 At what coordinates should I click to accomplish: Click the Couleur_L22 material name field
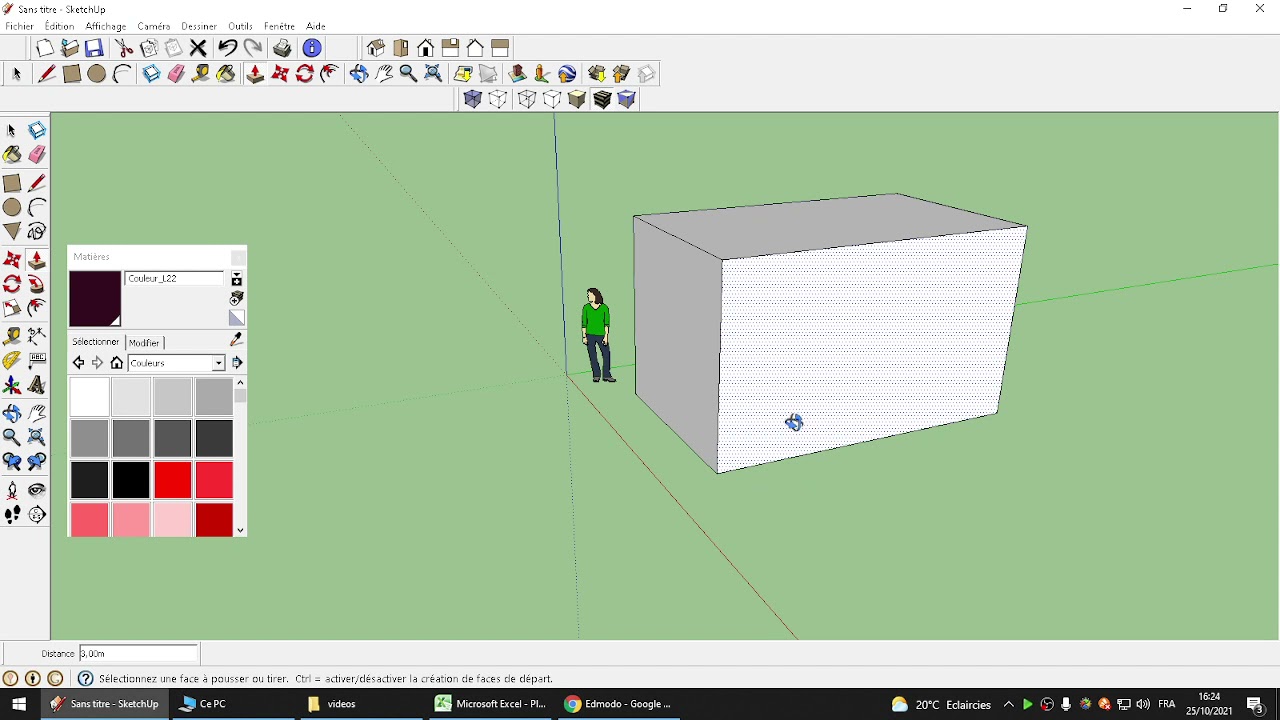[174, 278]
